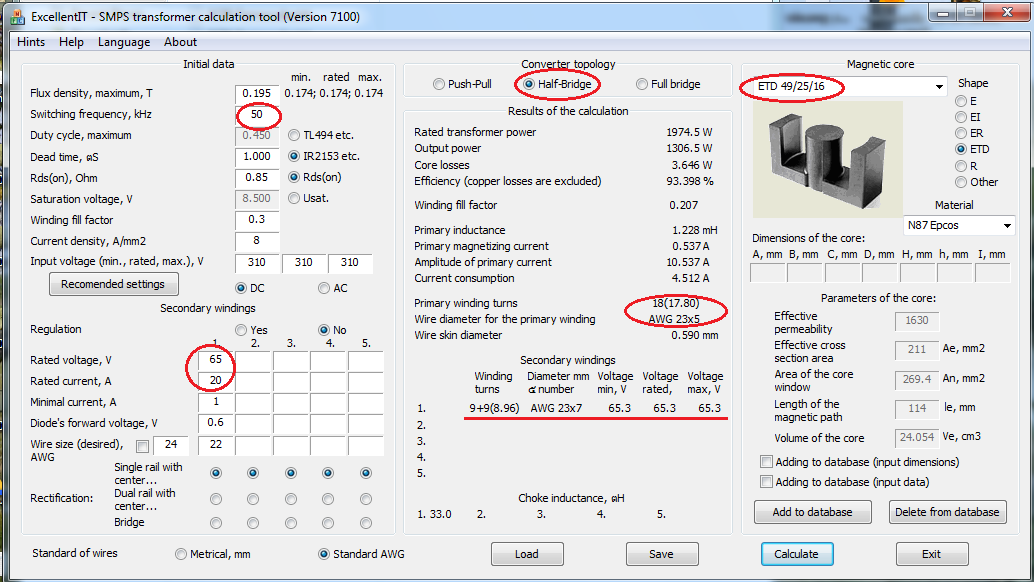
Task: Toggle the Wire size desired AWG checkbox
Action: (x=142, y=446)
